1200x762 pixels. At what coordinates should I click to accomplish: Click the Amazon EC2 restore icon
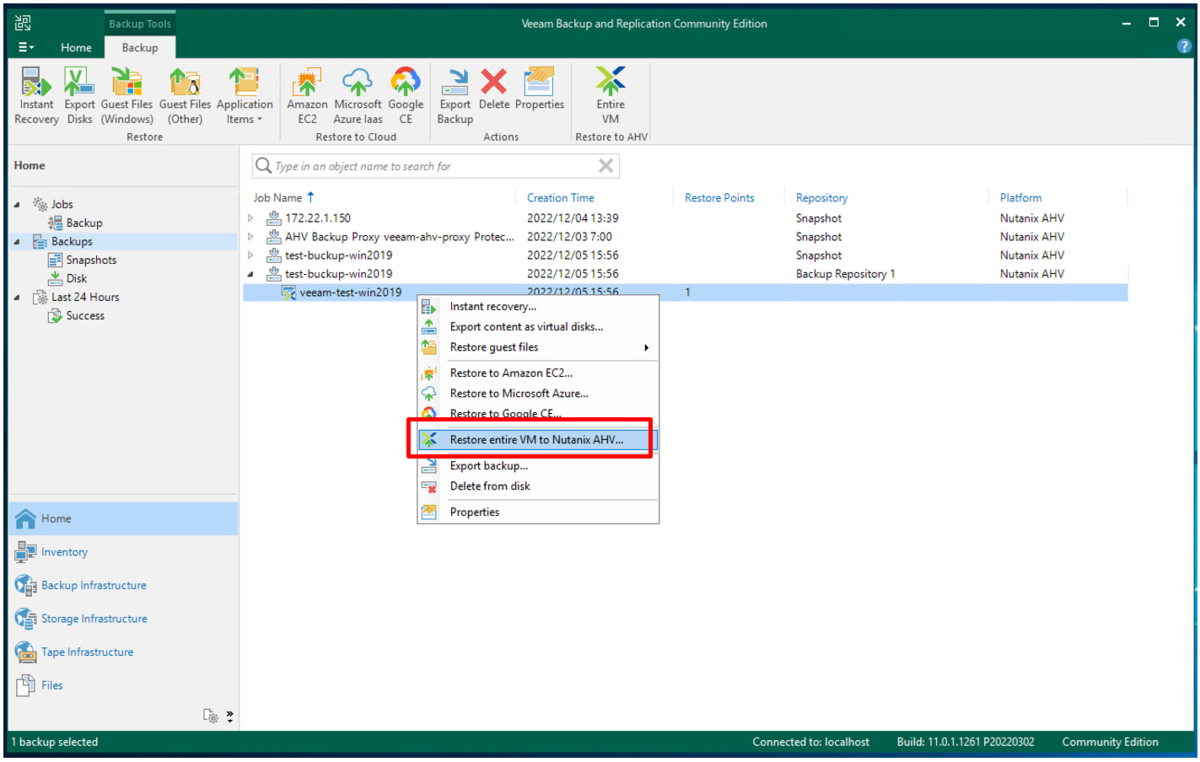pos(307,96)
